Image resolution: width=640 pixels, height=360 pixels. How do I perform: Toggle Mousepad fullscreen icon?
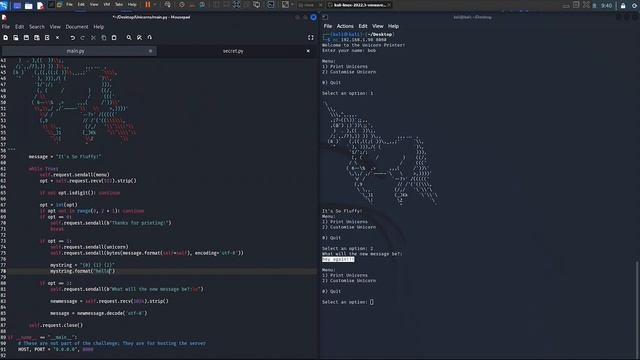pos(311,38)
